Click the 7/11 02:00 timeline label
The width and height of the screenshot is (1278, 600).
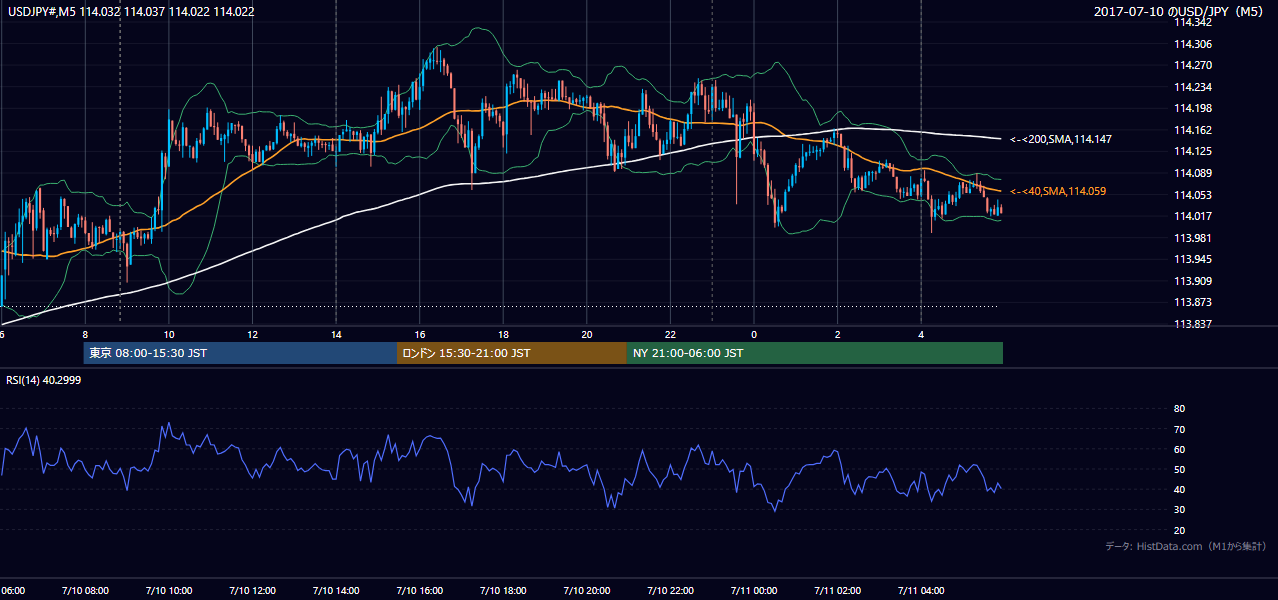tap(837, 591)
